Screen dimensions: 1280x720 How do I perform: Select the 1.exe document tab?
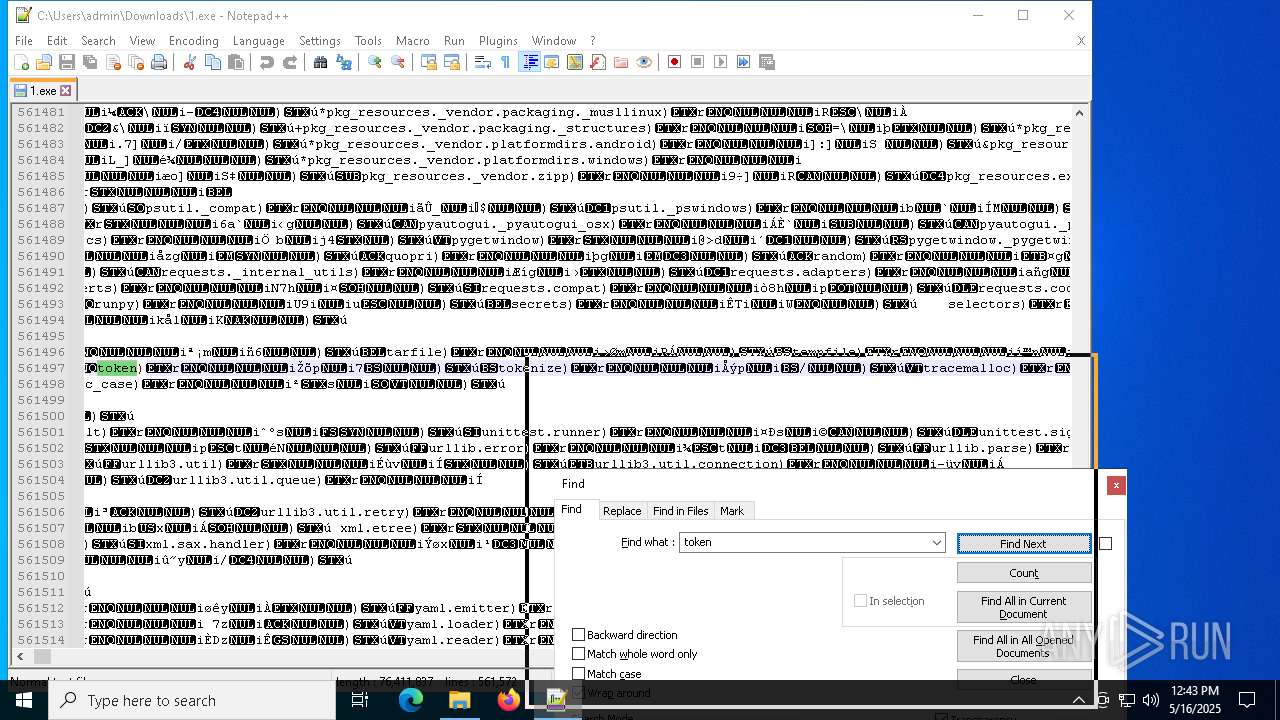point(42,90)
